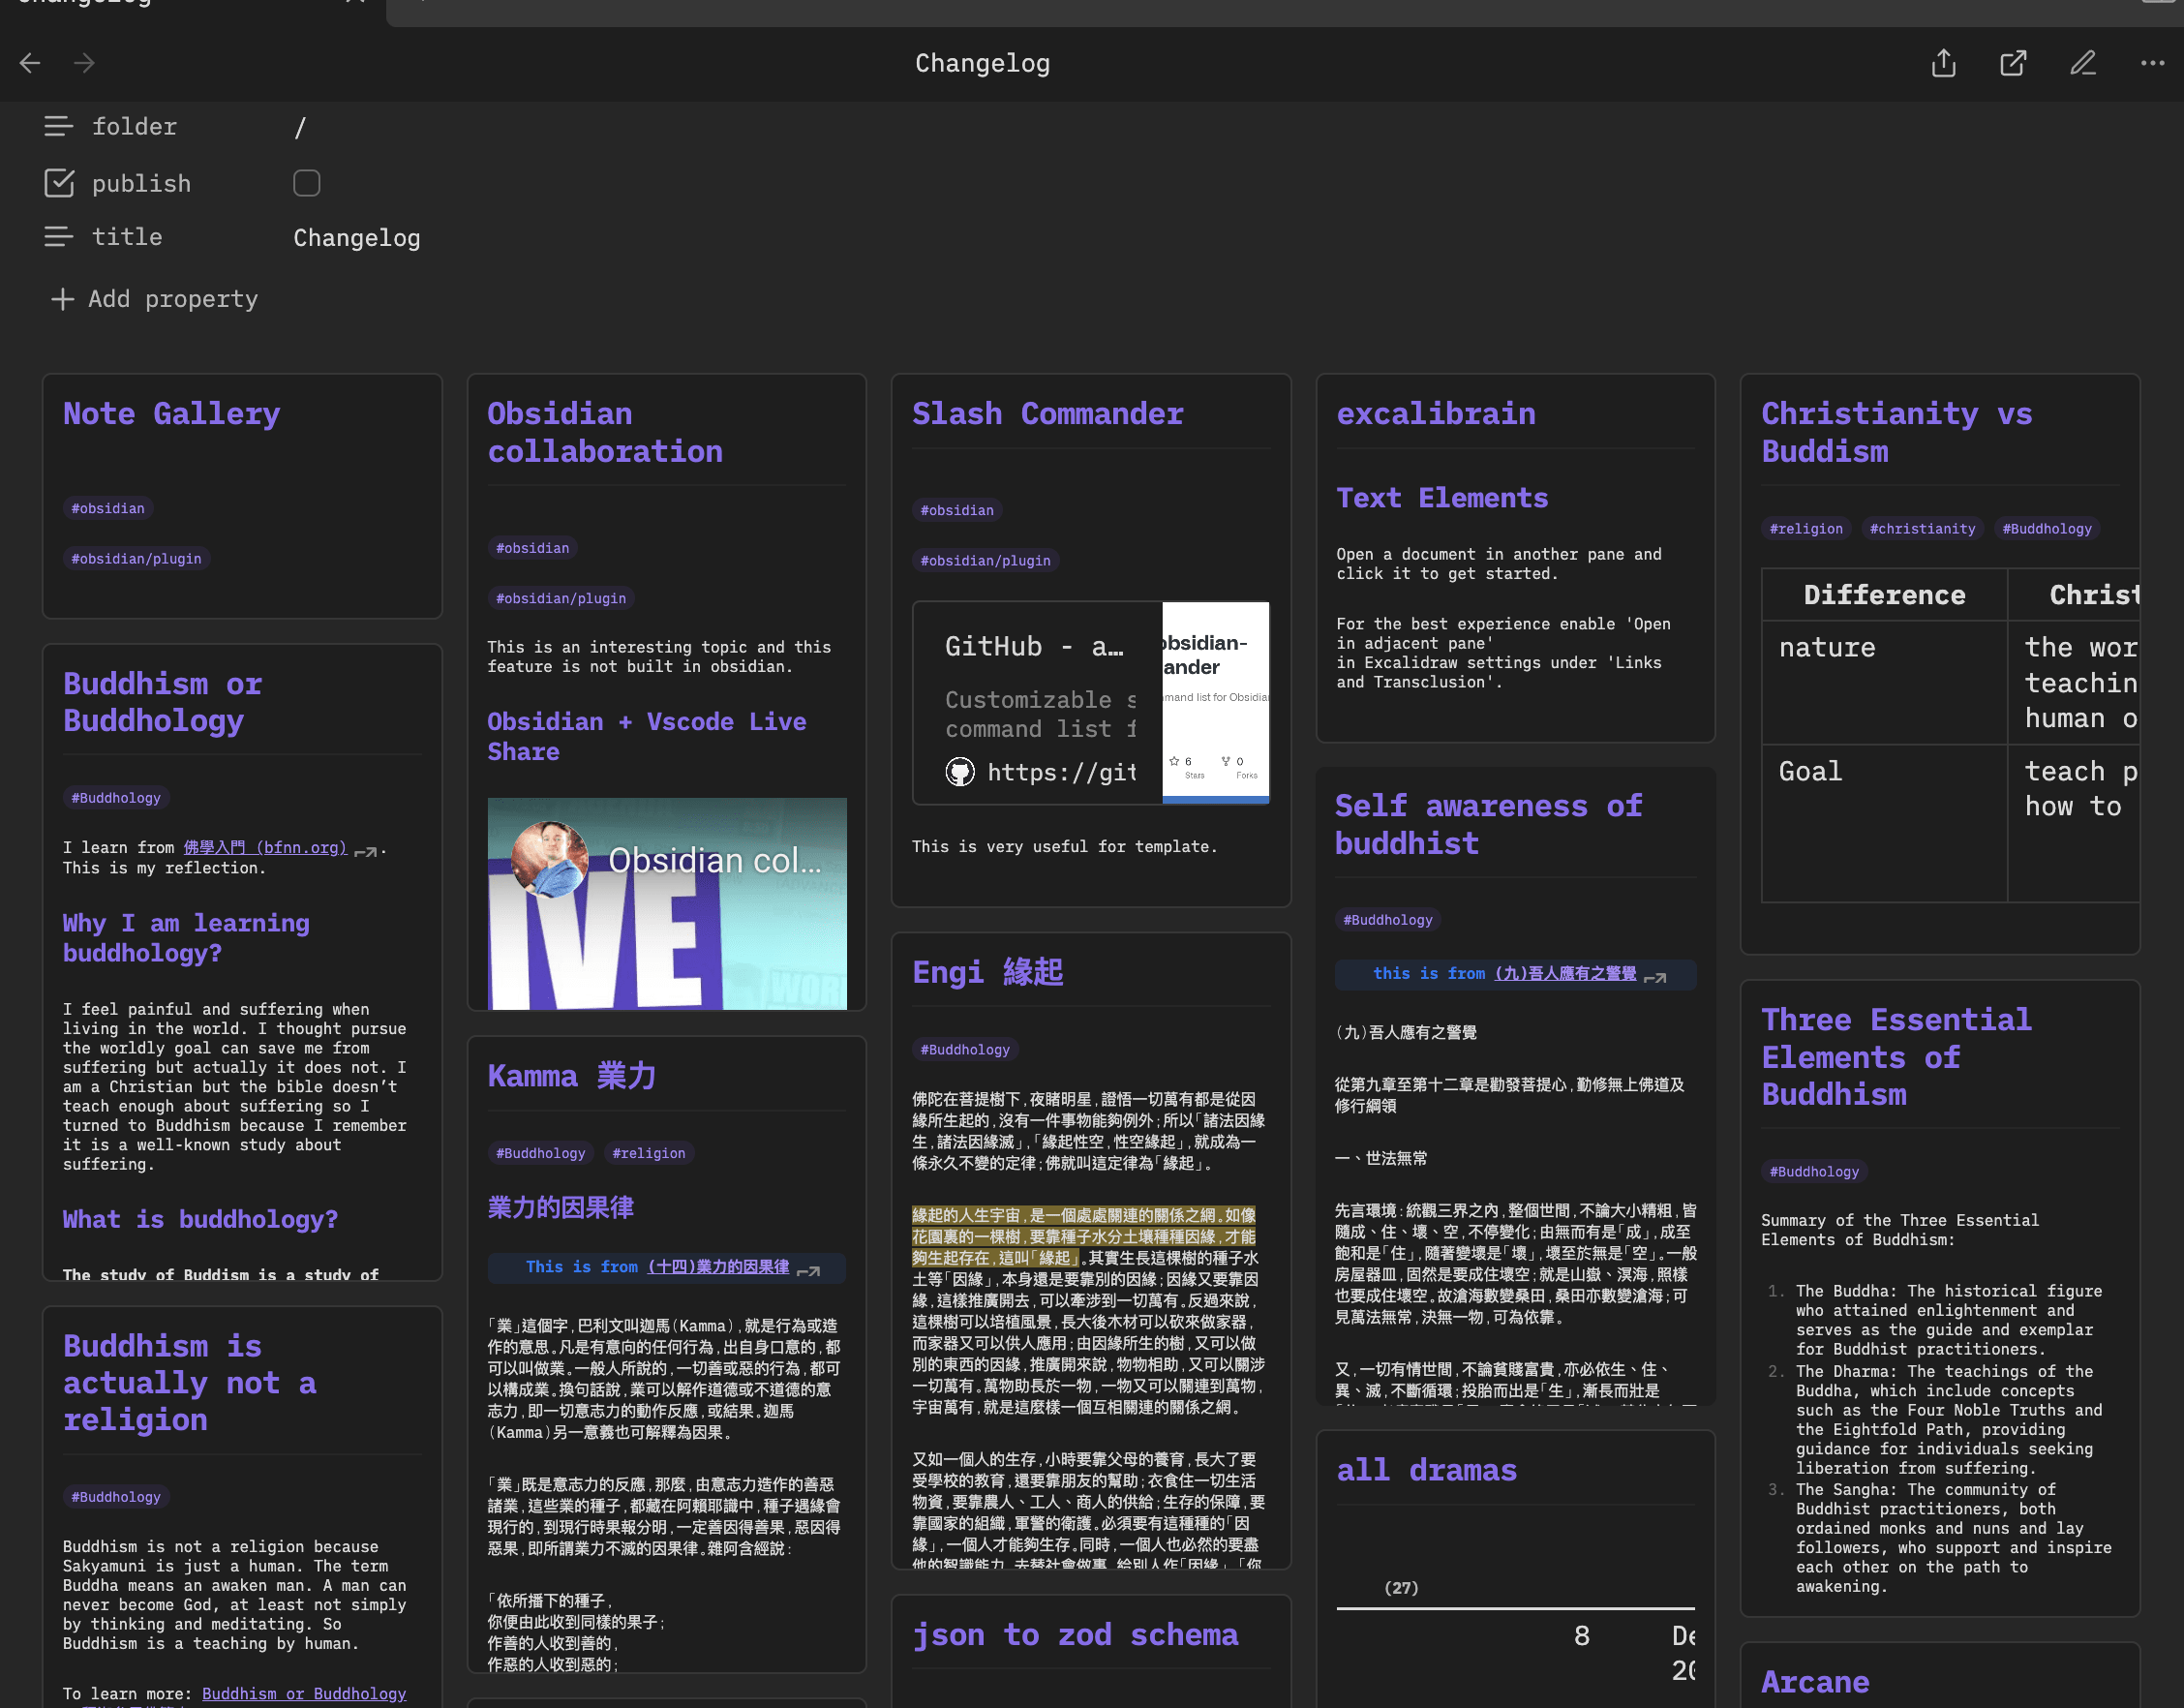Navigate forward with the right arrow
2184x1708 pixels.
(84, 63)
